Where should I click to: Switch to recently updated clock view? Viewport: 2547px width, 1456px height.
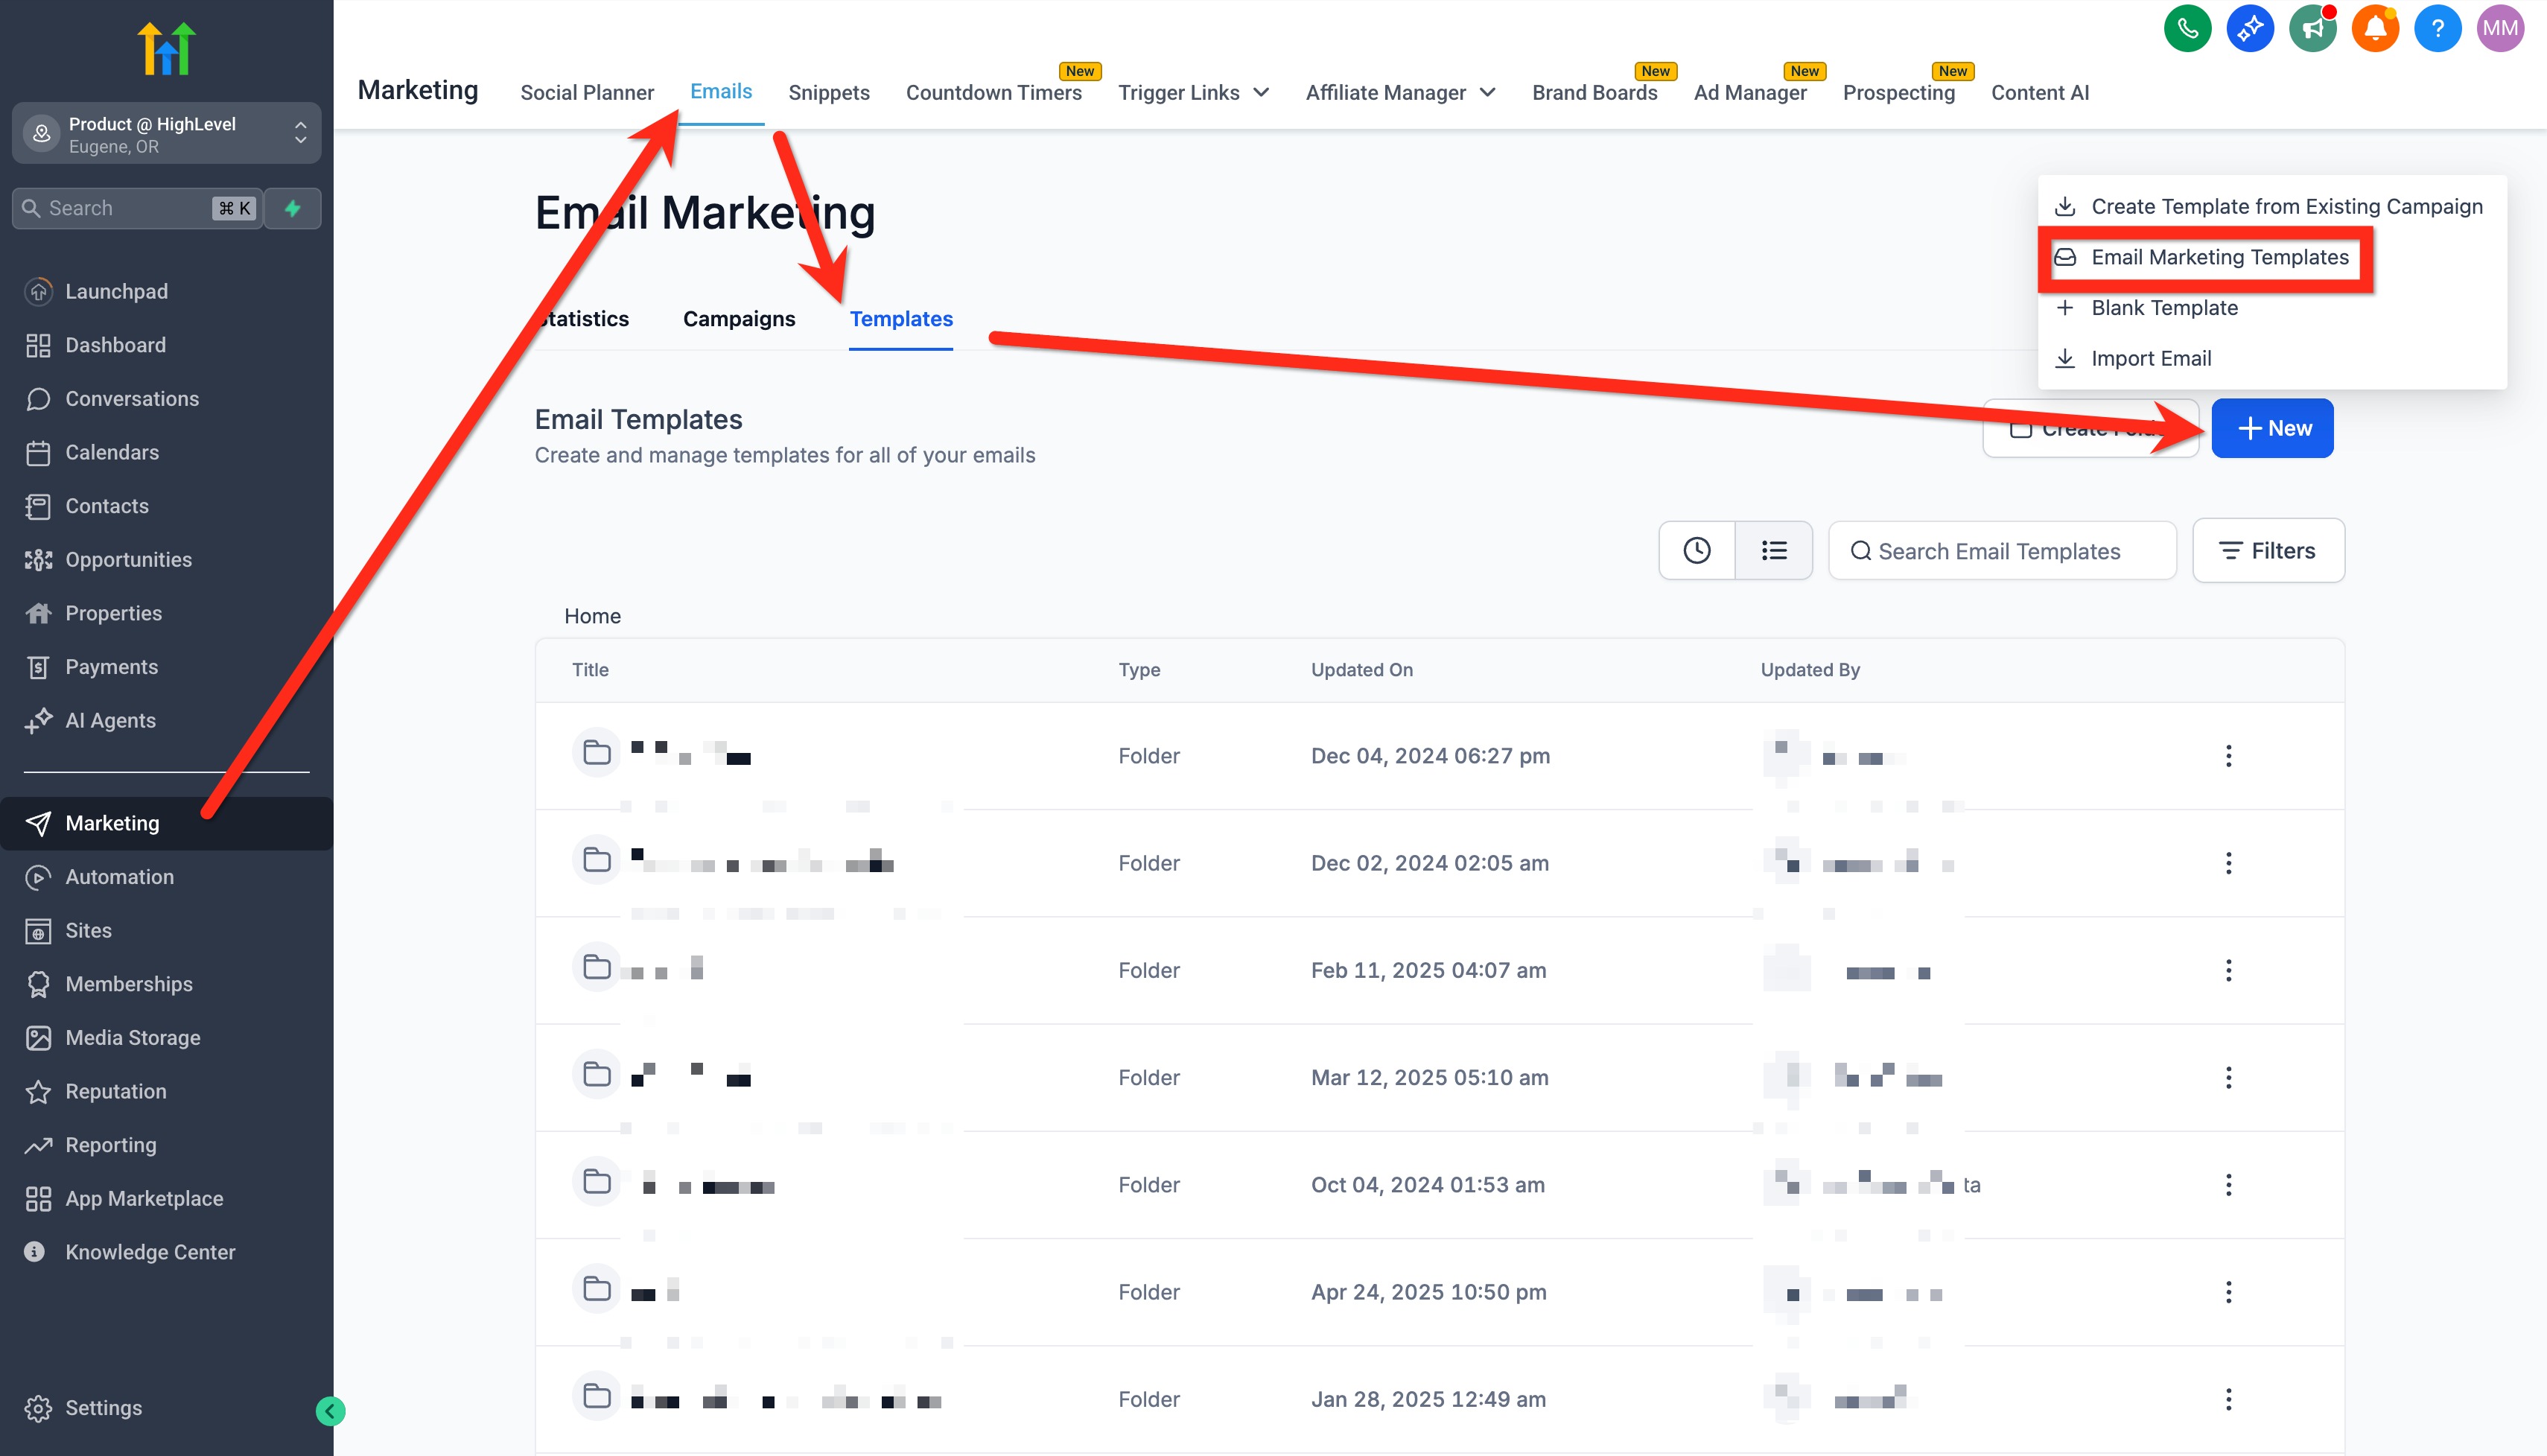1696,550
